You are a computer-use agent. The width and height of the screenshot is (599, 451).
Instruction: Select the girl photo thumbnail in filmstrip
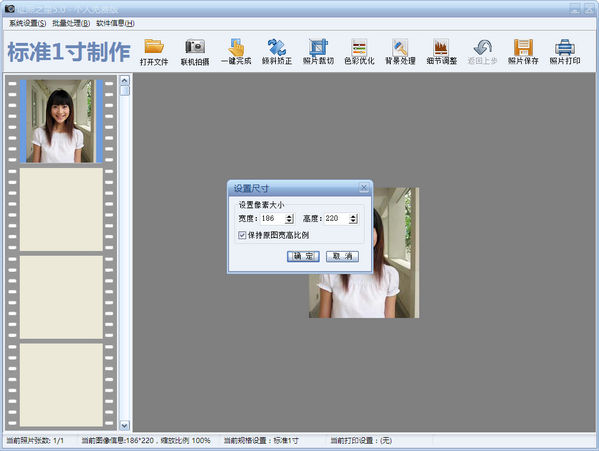(x=61, y=121)
